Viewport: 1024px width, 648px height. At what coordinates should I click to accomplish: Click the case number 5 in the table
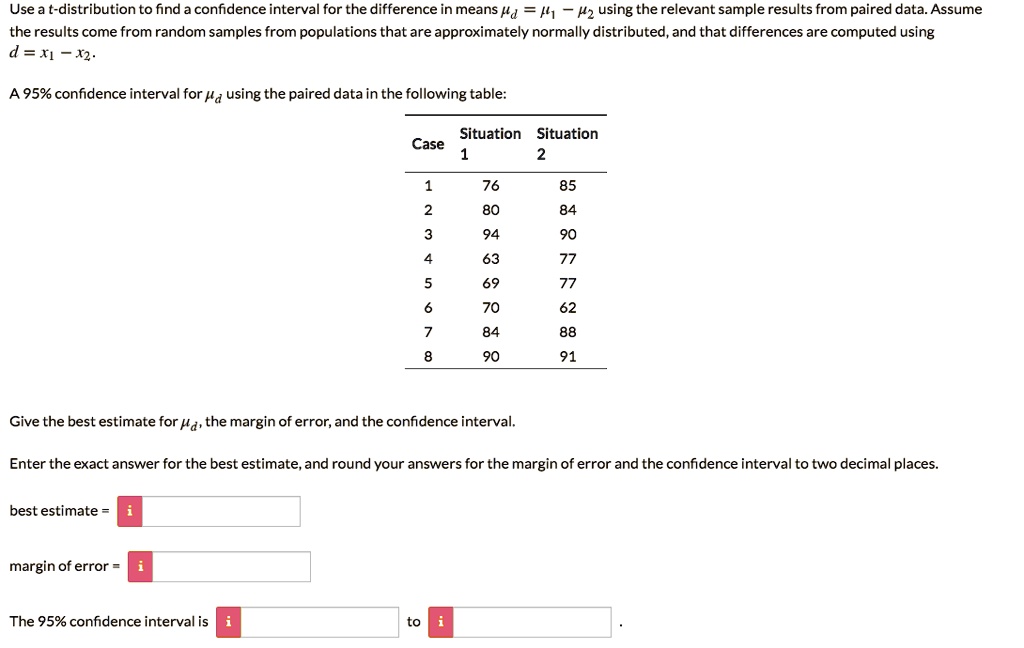(428, 282)
